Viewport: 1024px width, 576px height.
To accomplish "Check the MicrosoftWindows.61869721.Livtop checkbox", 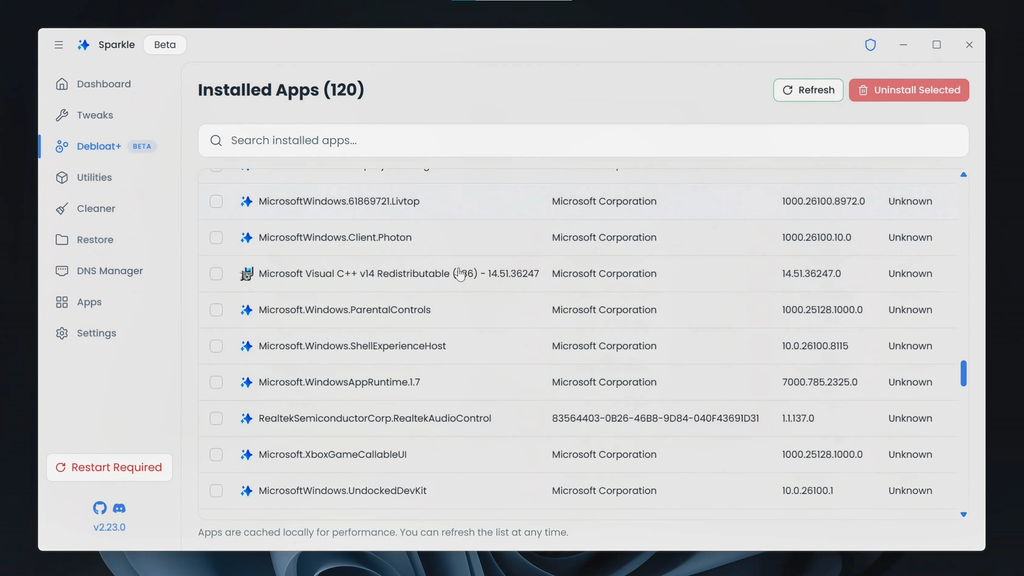I will 216,201.
